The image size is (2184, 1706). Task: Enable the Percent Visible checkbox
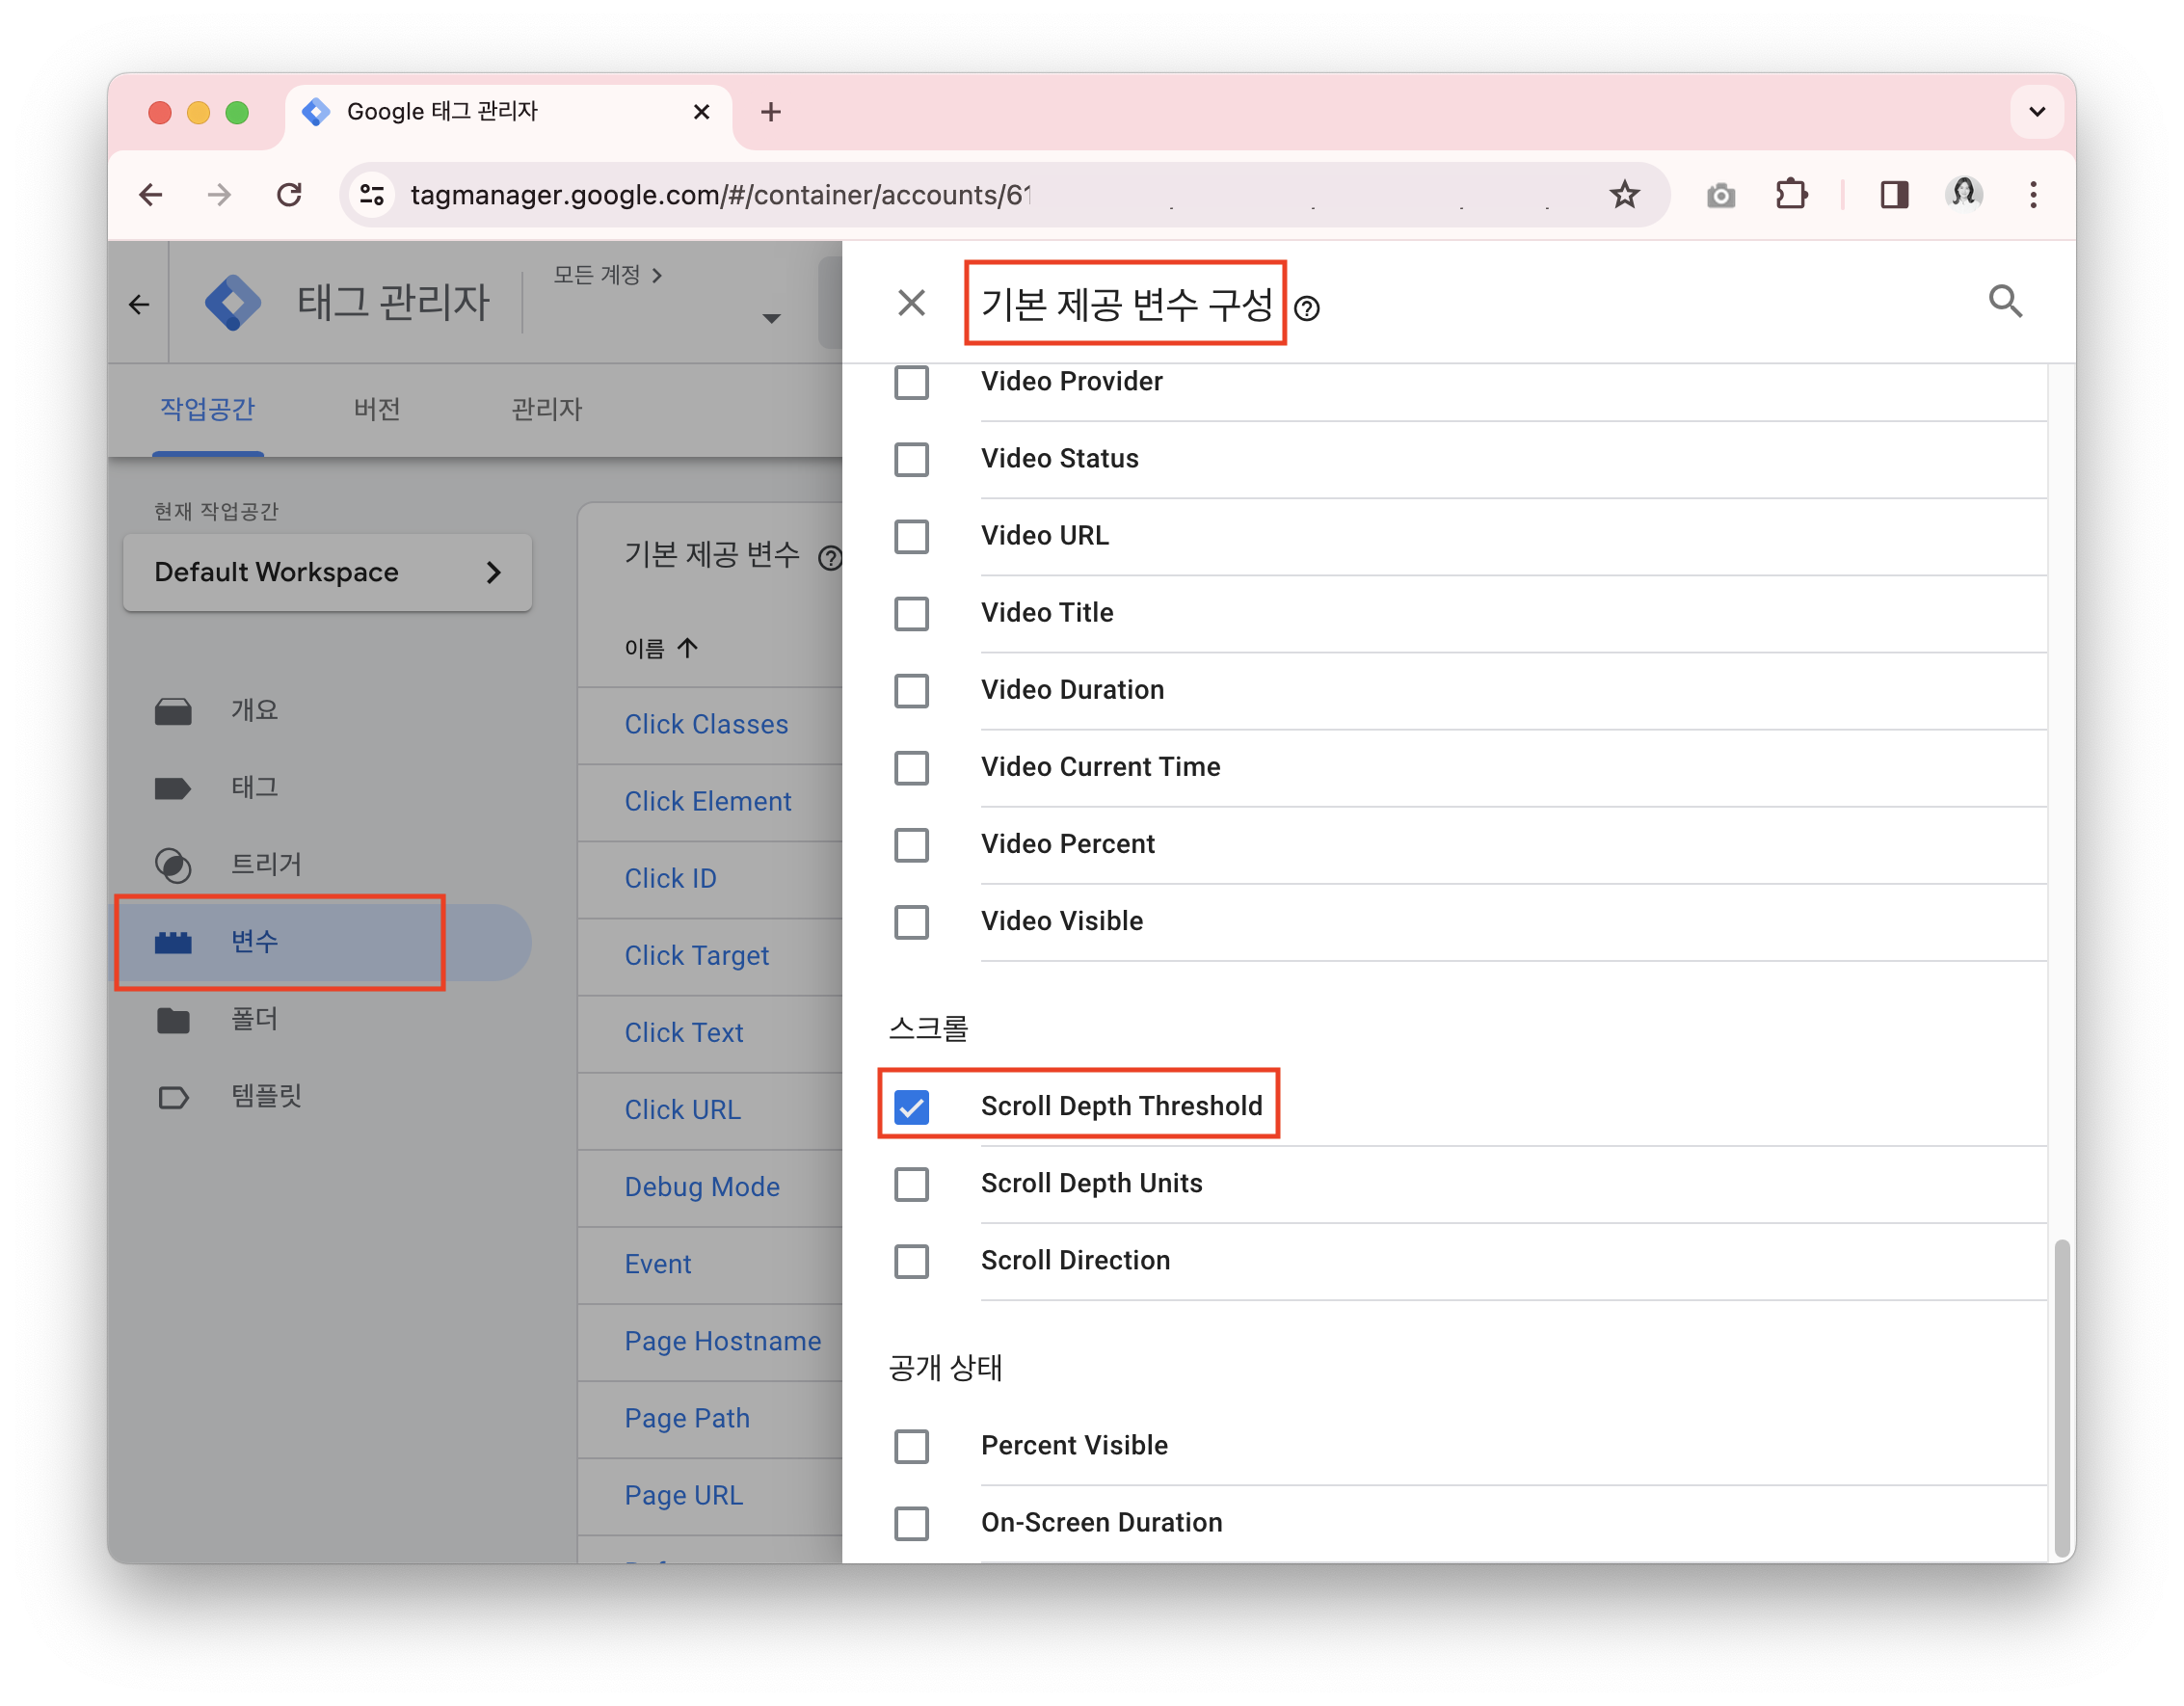pyautogui.click(x=911, y=1446)
